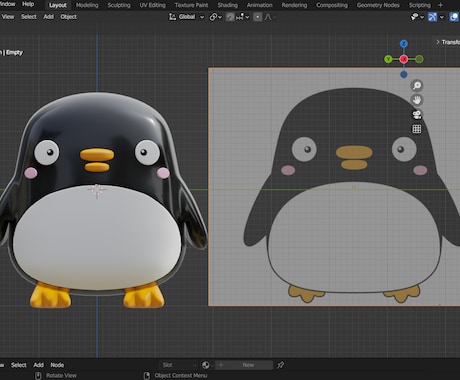
Task: Switch to the Compositing workspace tab
Action: tap(332, 5)
